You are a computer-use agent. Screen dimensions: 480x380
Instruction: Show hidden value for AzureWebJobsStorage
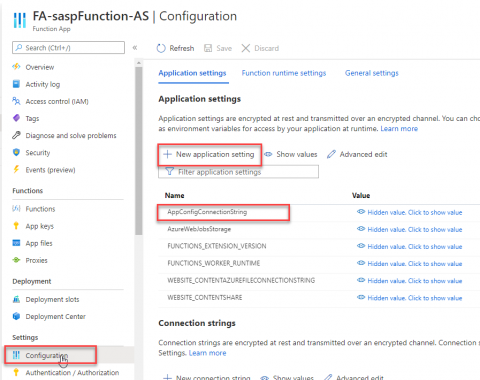point(409,229)
